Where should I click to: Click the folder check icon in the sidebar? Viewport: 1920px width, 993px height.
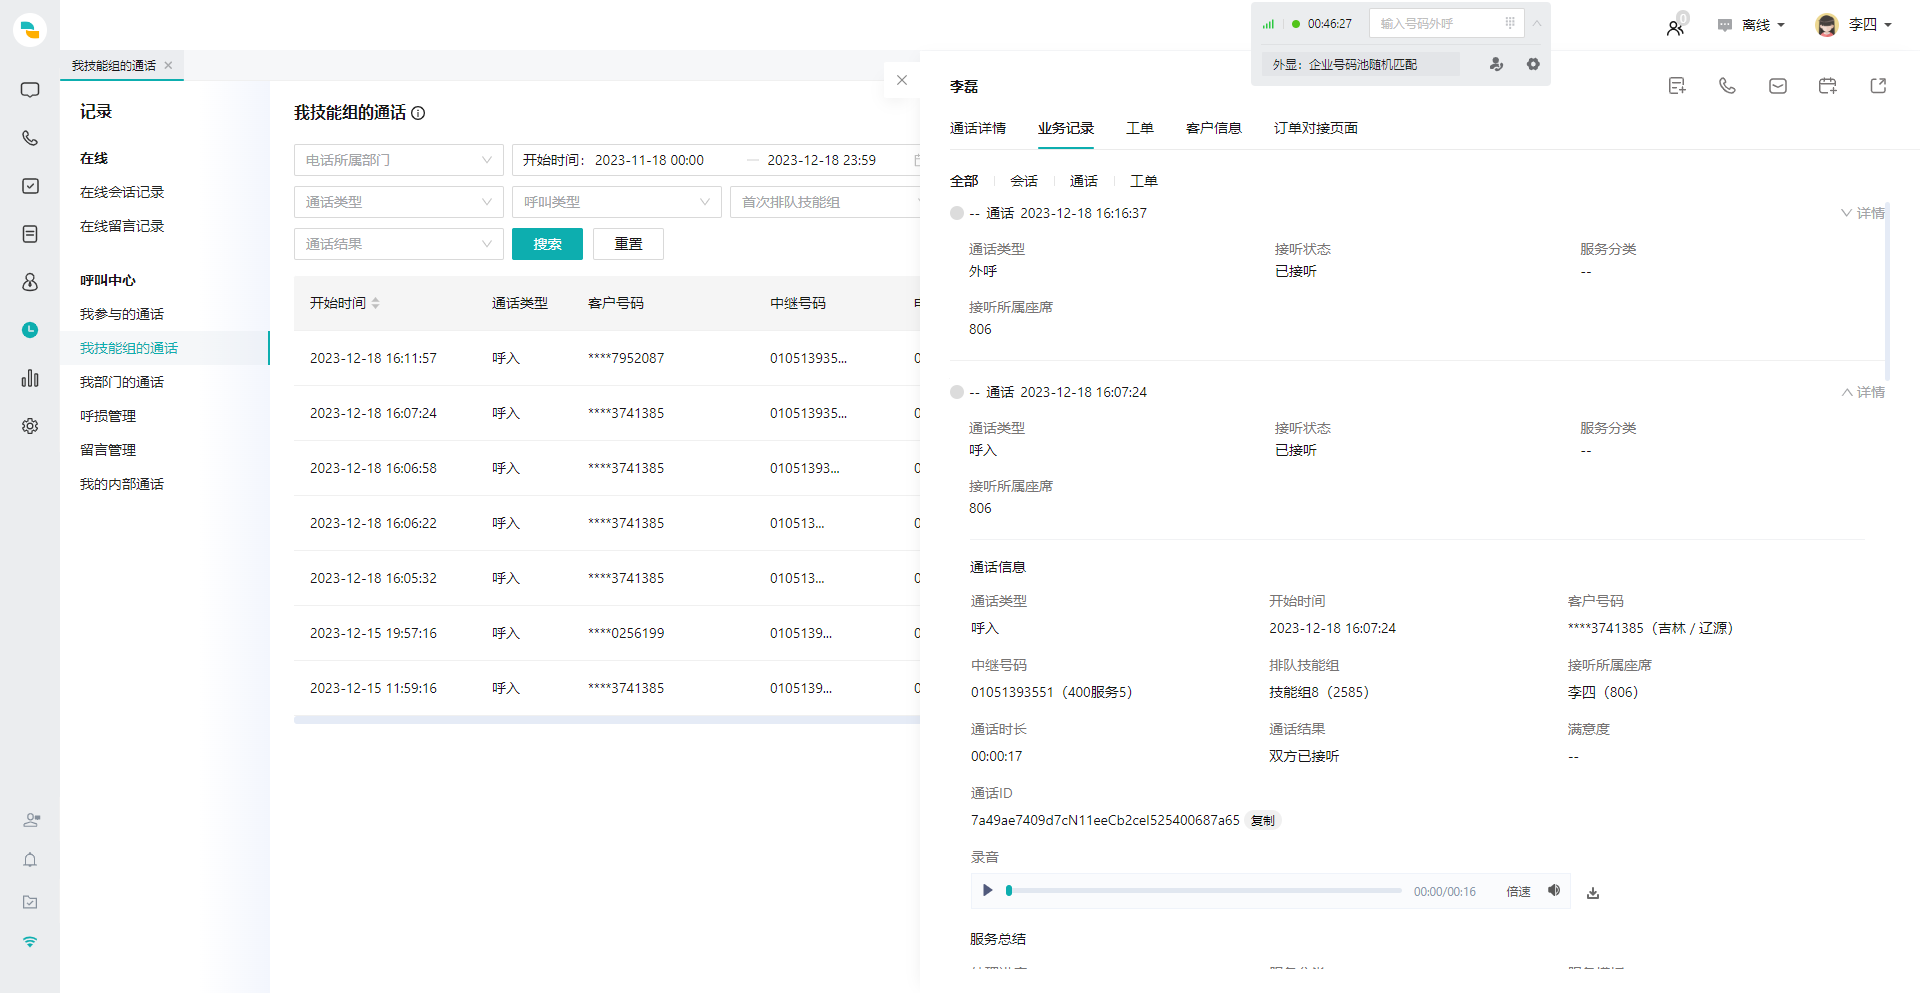30,902
